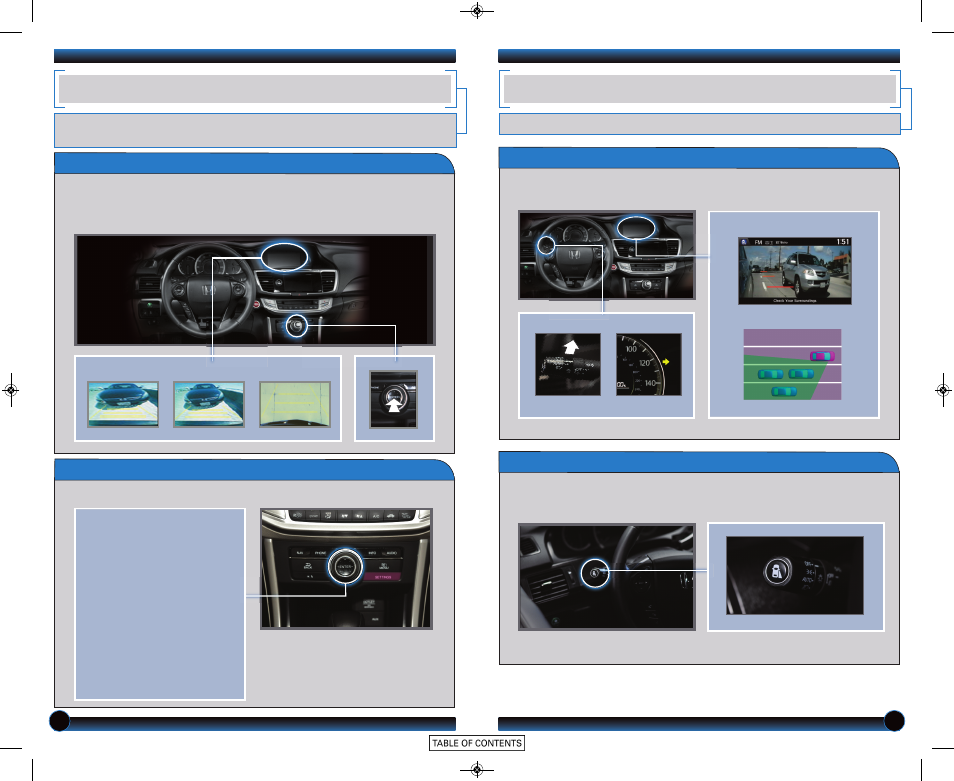Click the small dashboard photo with two circled areas
The height and width of the screenshot is (781, 954).
[x=607, y=255]
